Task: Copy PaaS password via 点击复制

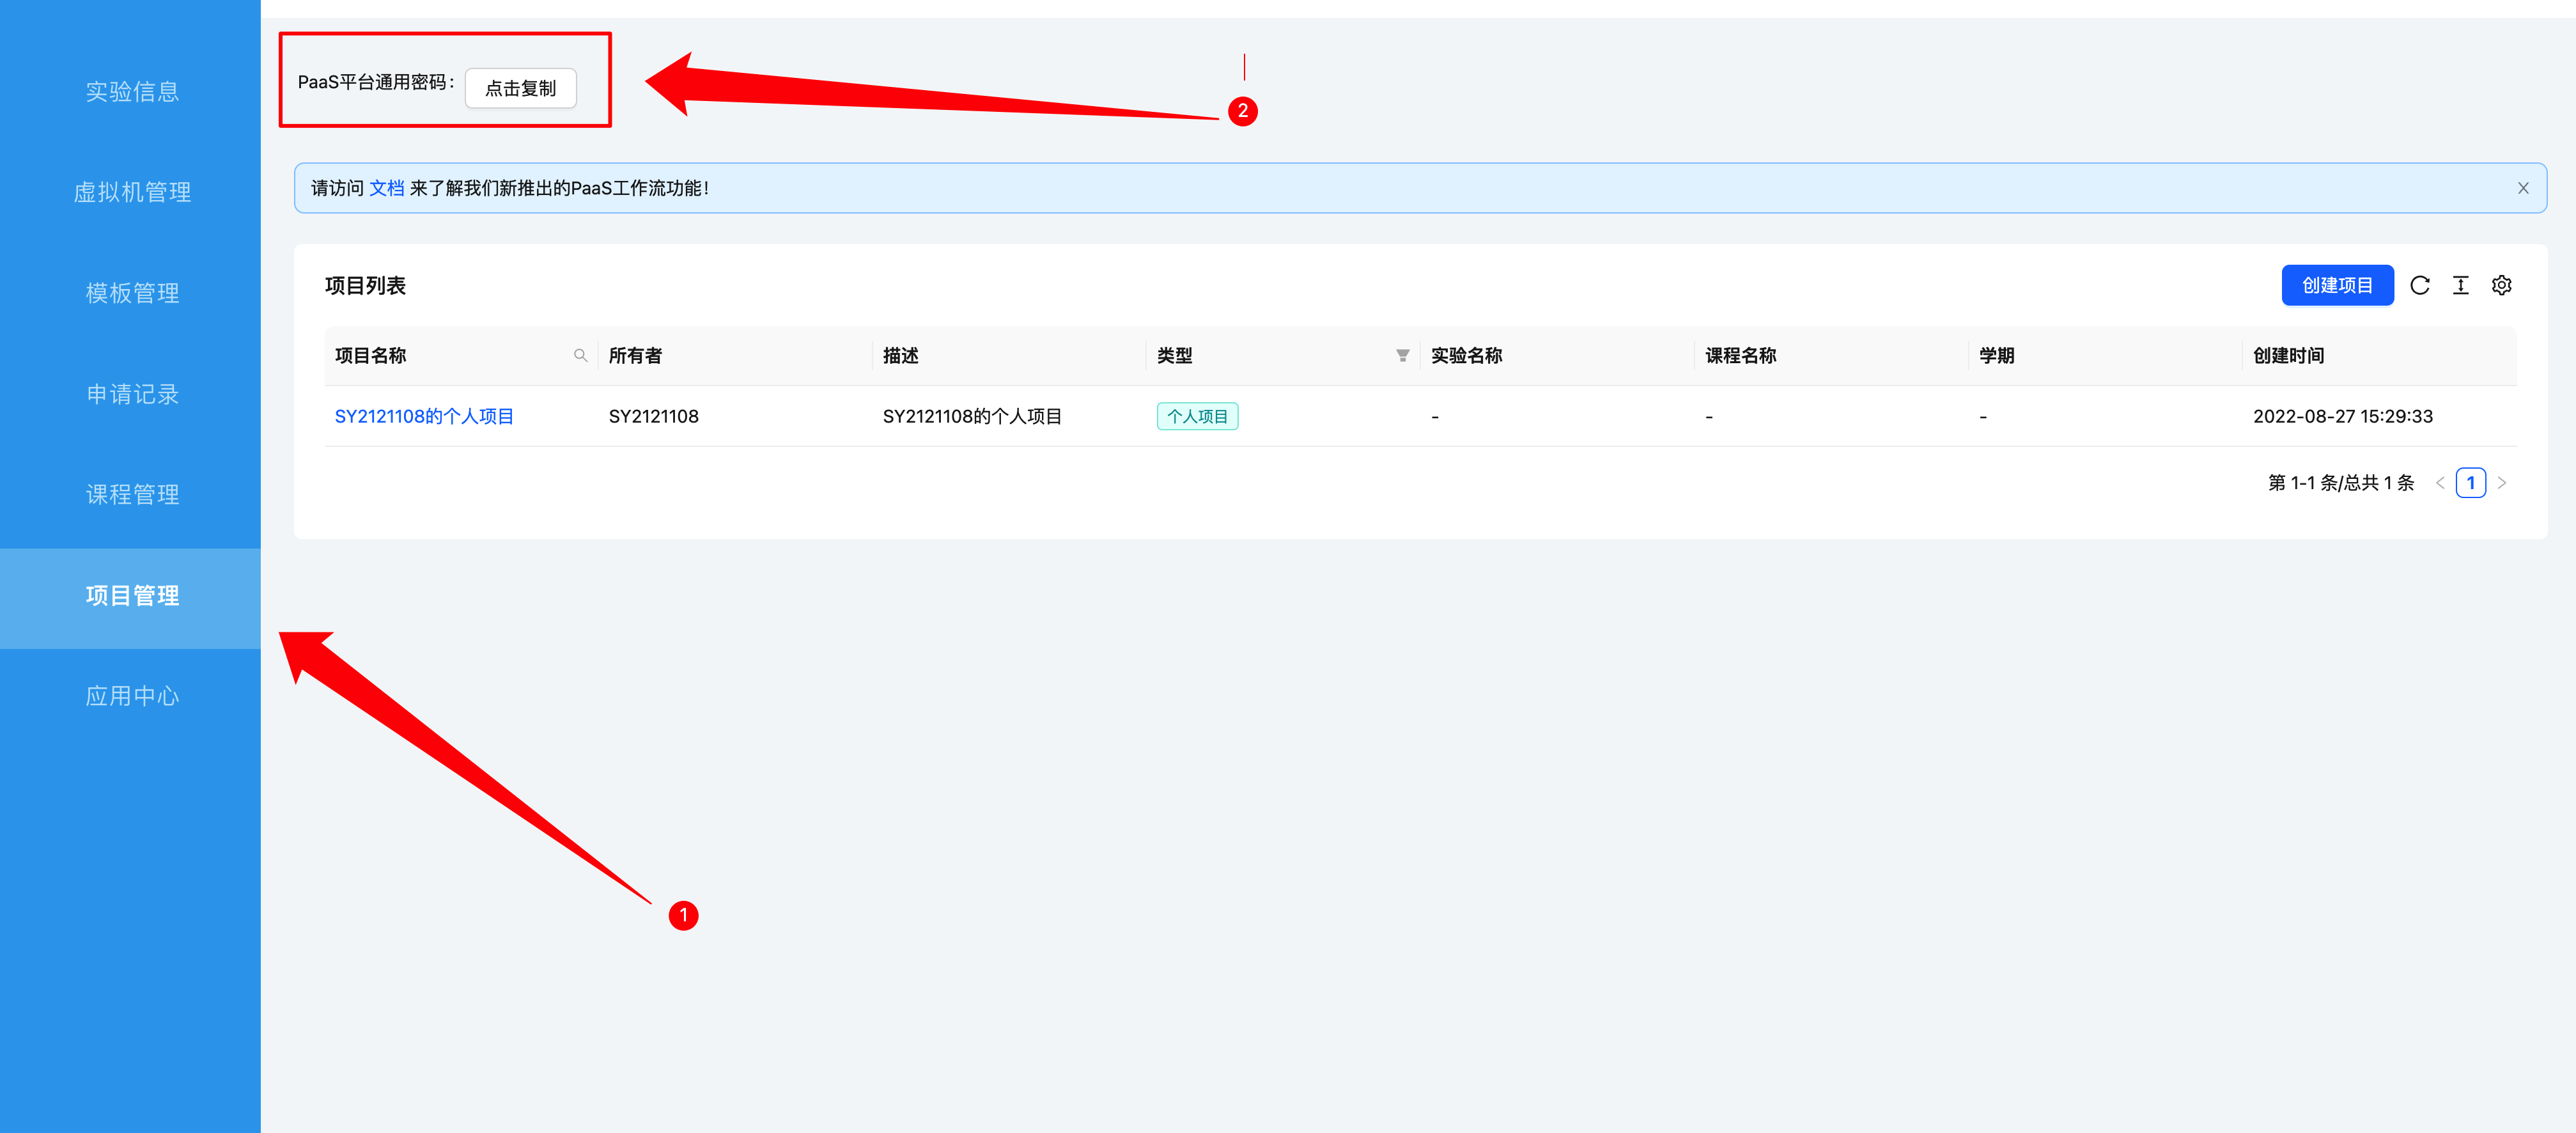Action: point(520,88)
